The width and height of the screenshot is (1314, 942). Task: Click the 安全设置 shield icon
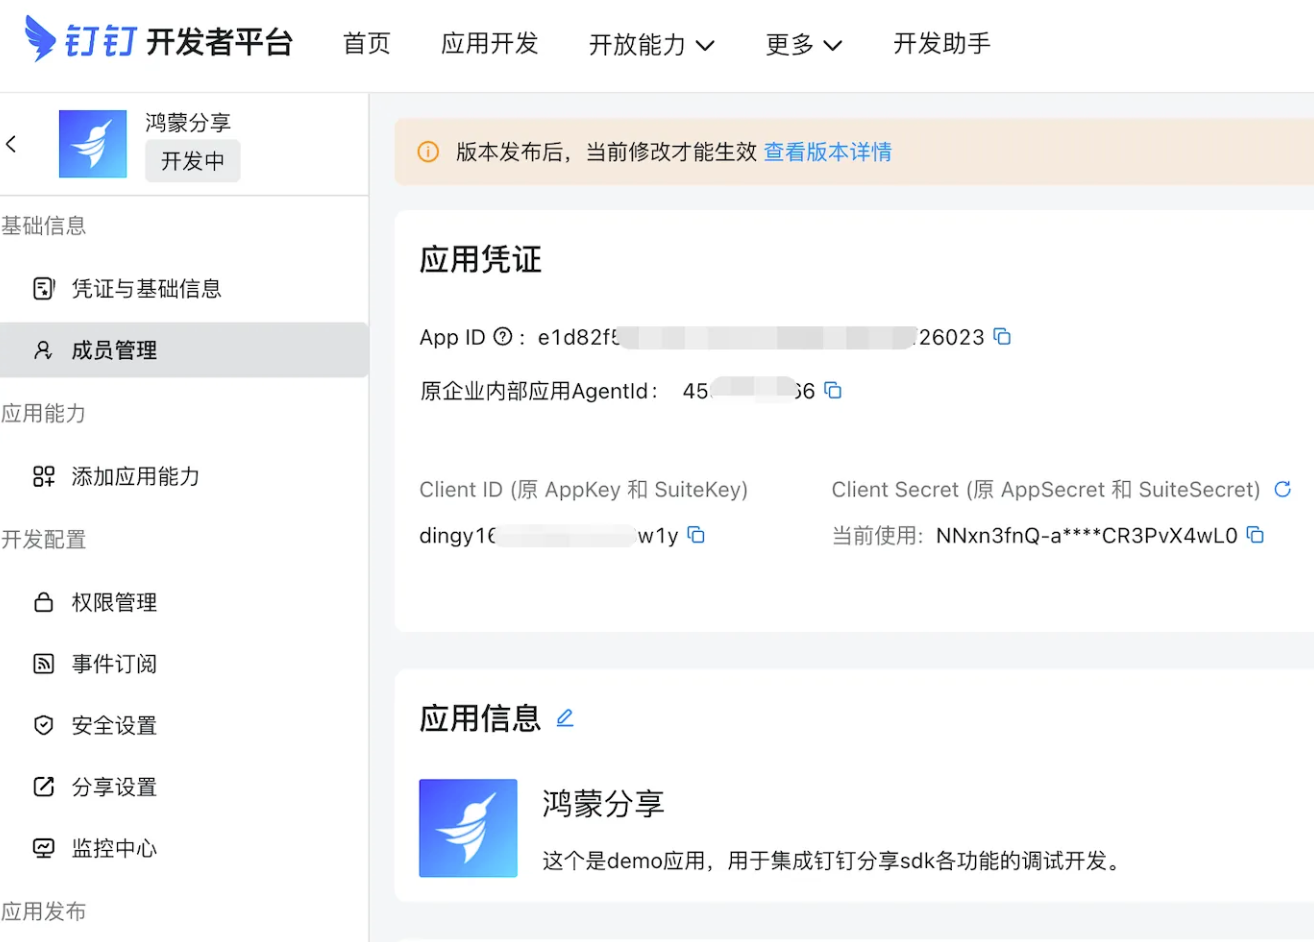pos(44,725)
